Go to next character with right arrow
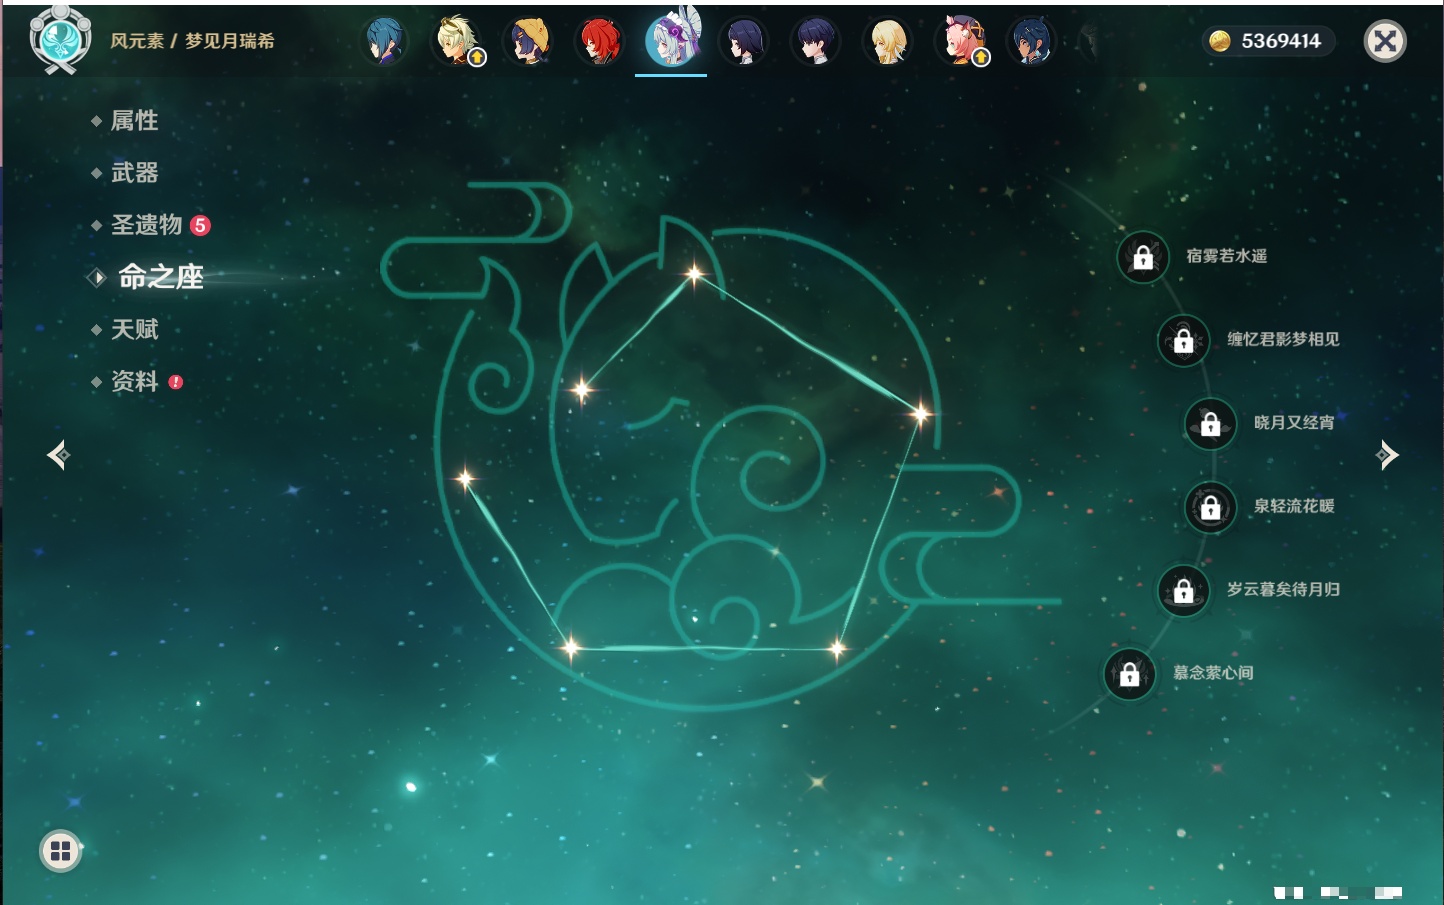1444x905 pixels. tap(1387, 455)
